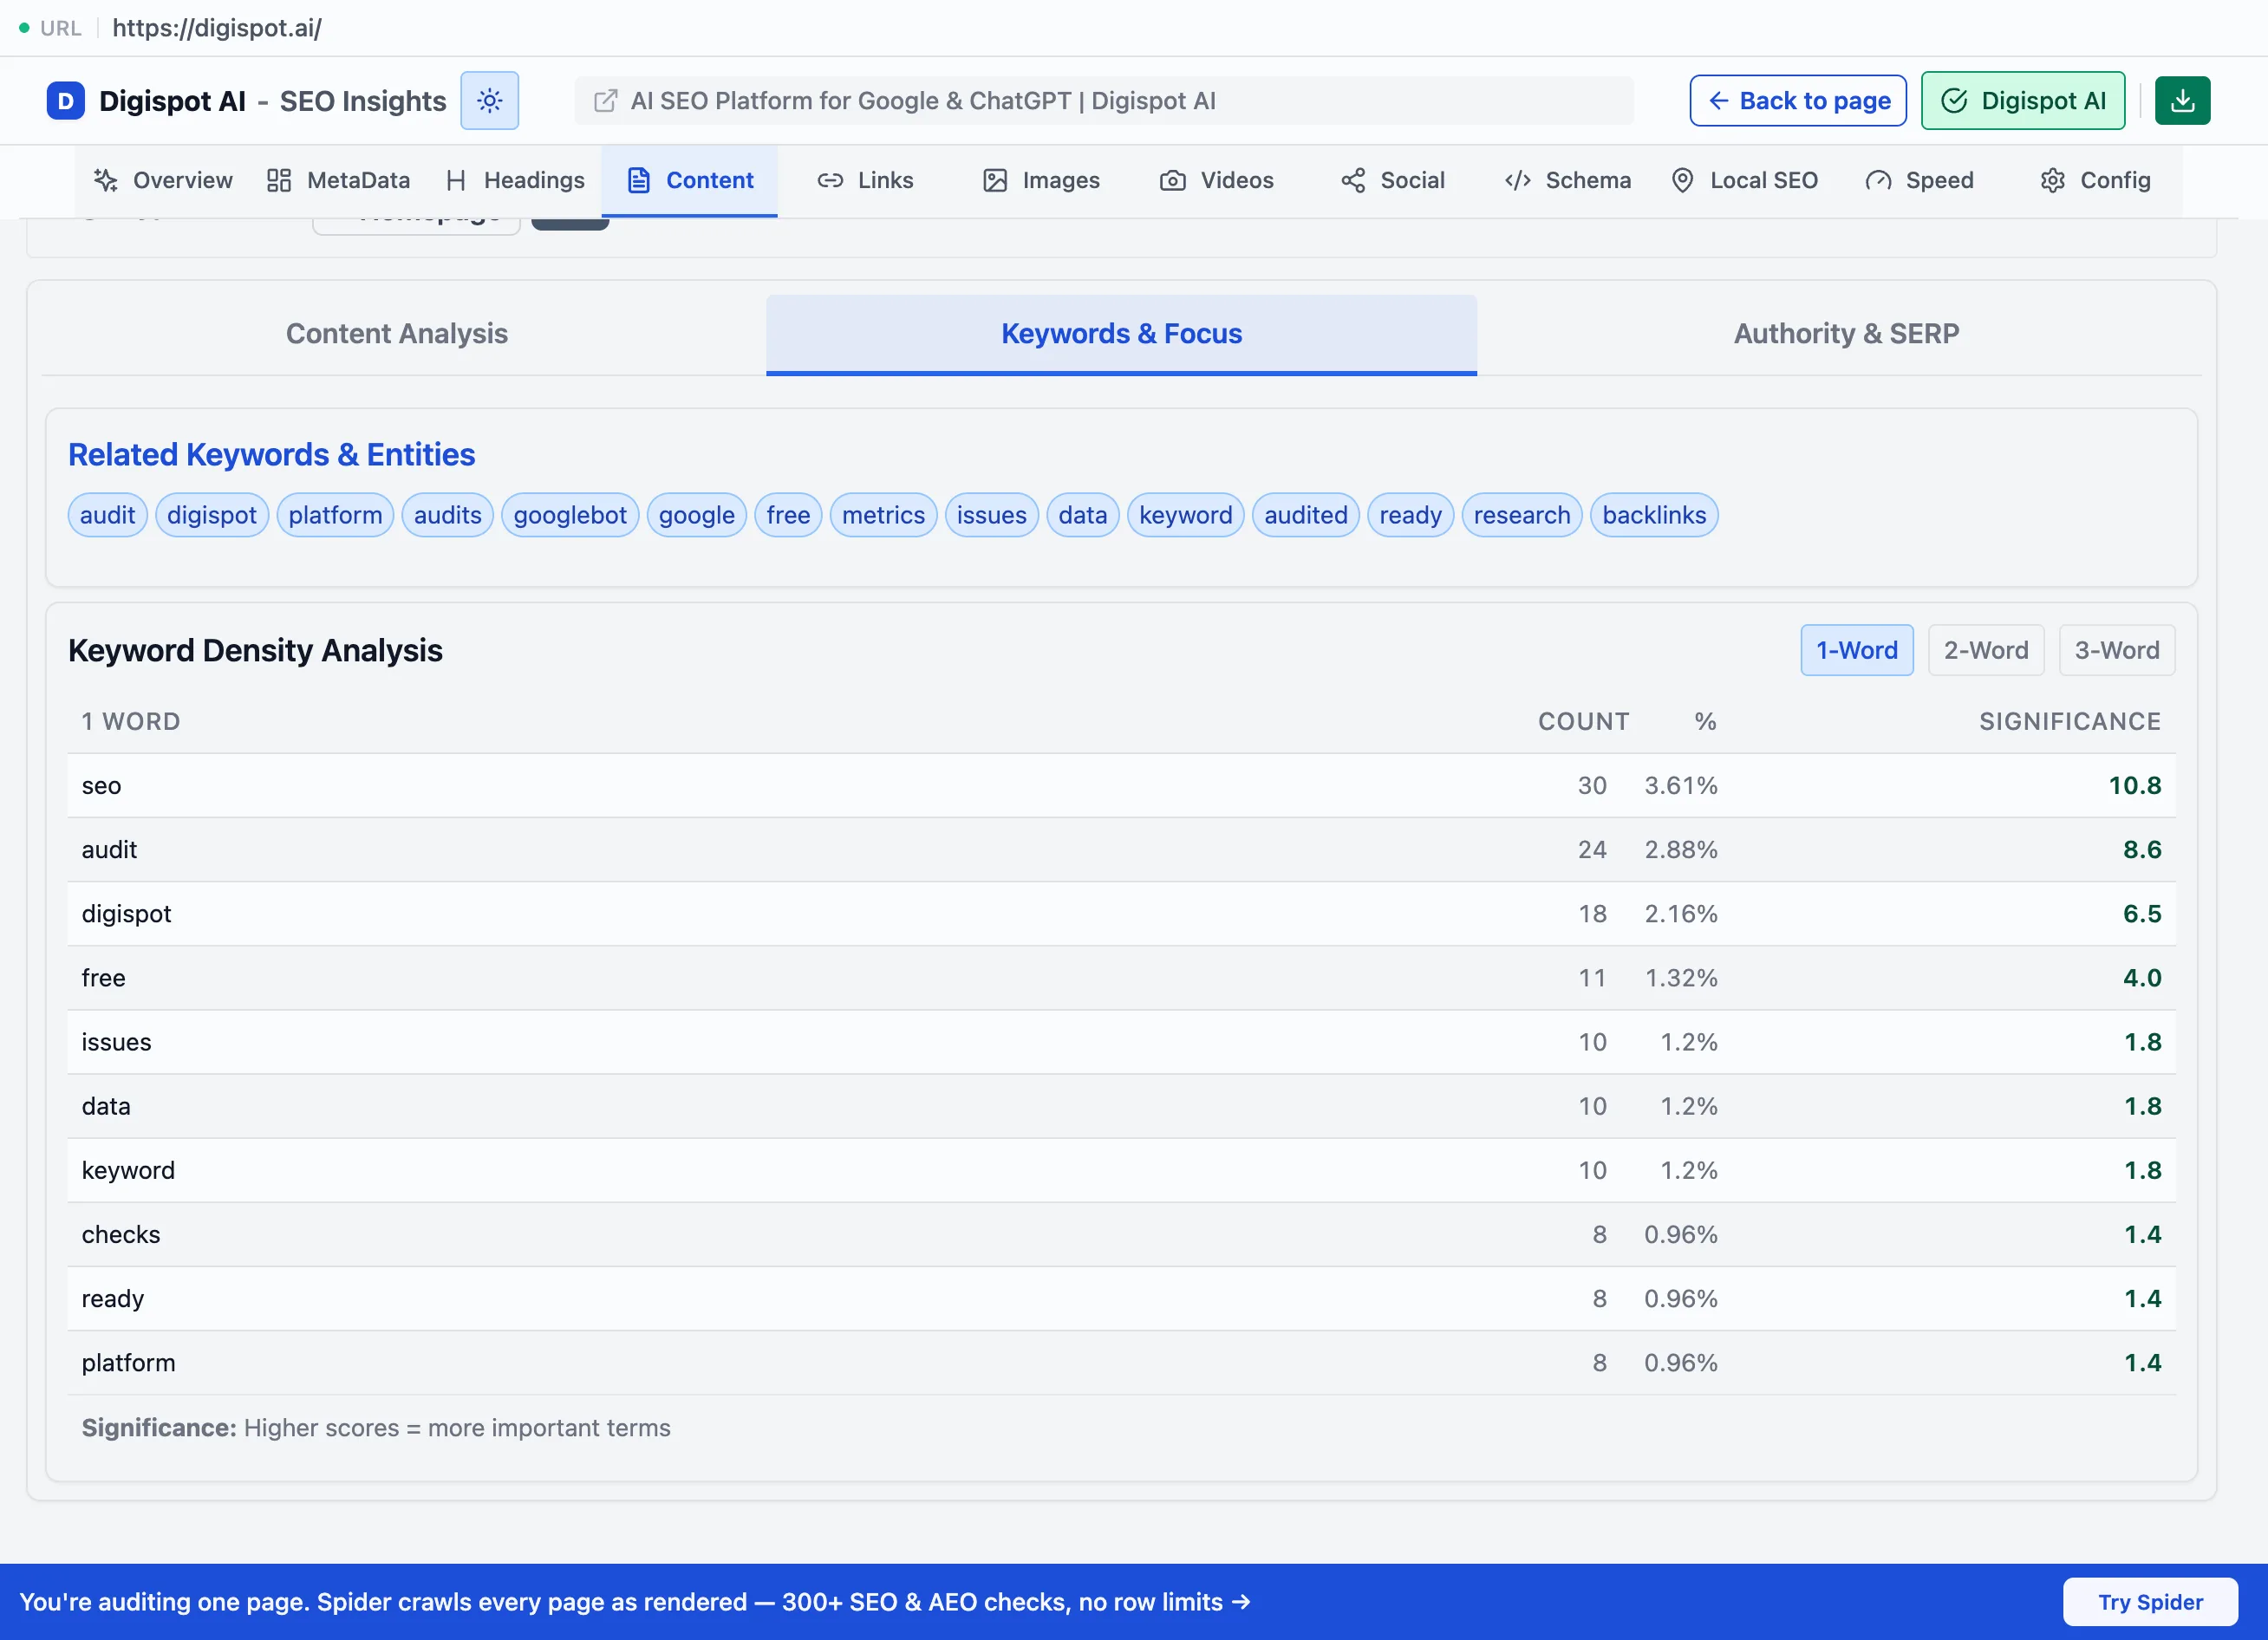Open the Config tab
This screenshot has width=2268, height=1640.
point(2095,181)
